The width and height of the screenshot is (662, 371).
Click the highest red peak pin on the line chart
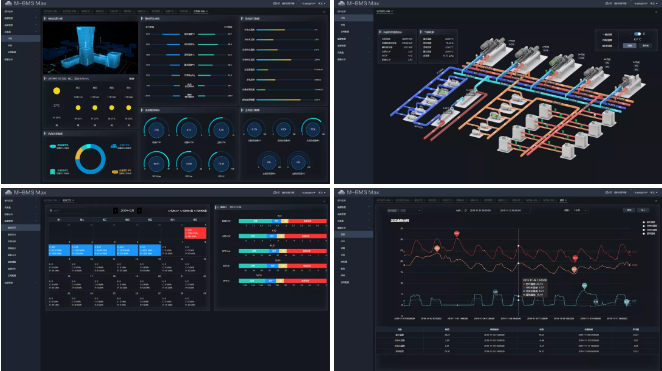(456, 233)
